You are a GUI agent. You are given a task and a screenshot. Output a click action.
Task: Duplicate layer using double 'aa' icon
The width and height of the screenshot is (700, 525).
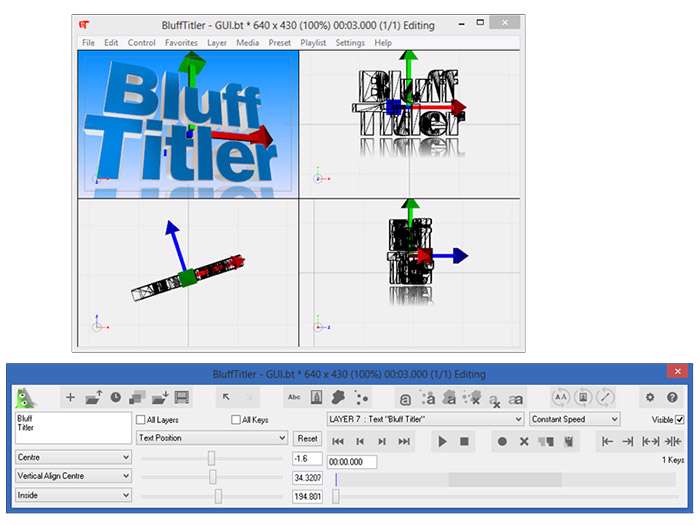[516, 399]
